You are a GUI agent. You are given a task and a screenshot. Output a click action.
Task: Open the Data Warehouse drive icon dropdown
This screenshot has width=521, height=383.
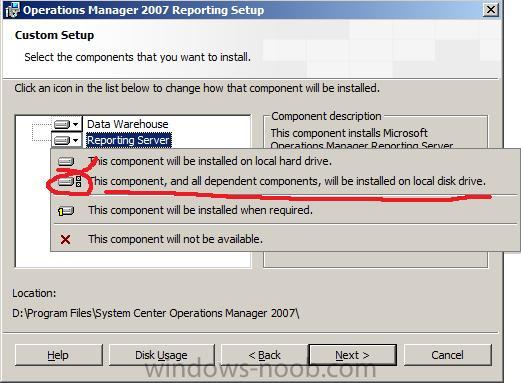66,124
